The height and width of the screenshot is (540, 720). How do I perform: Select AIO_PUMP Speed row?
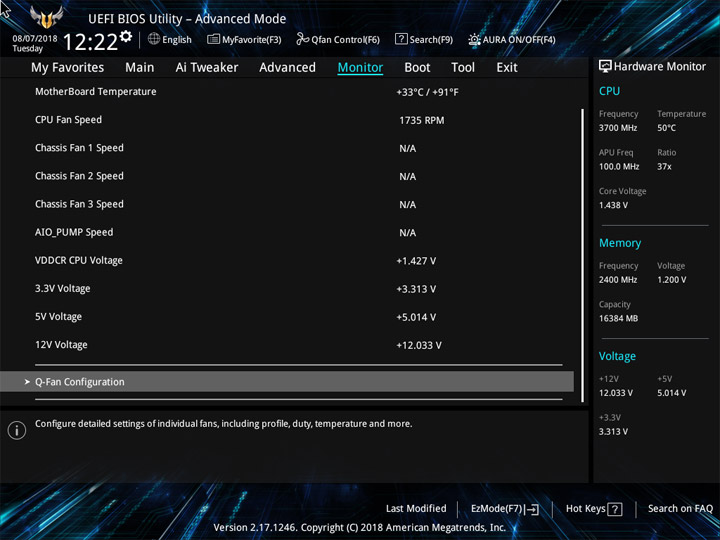[x=287, y=232]
